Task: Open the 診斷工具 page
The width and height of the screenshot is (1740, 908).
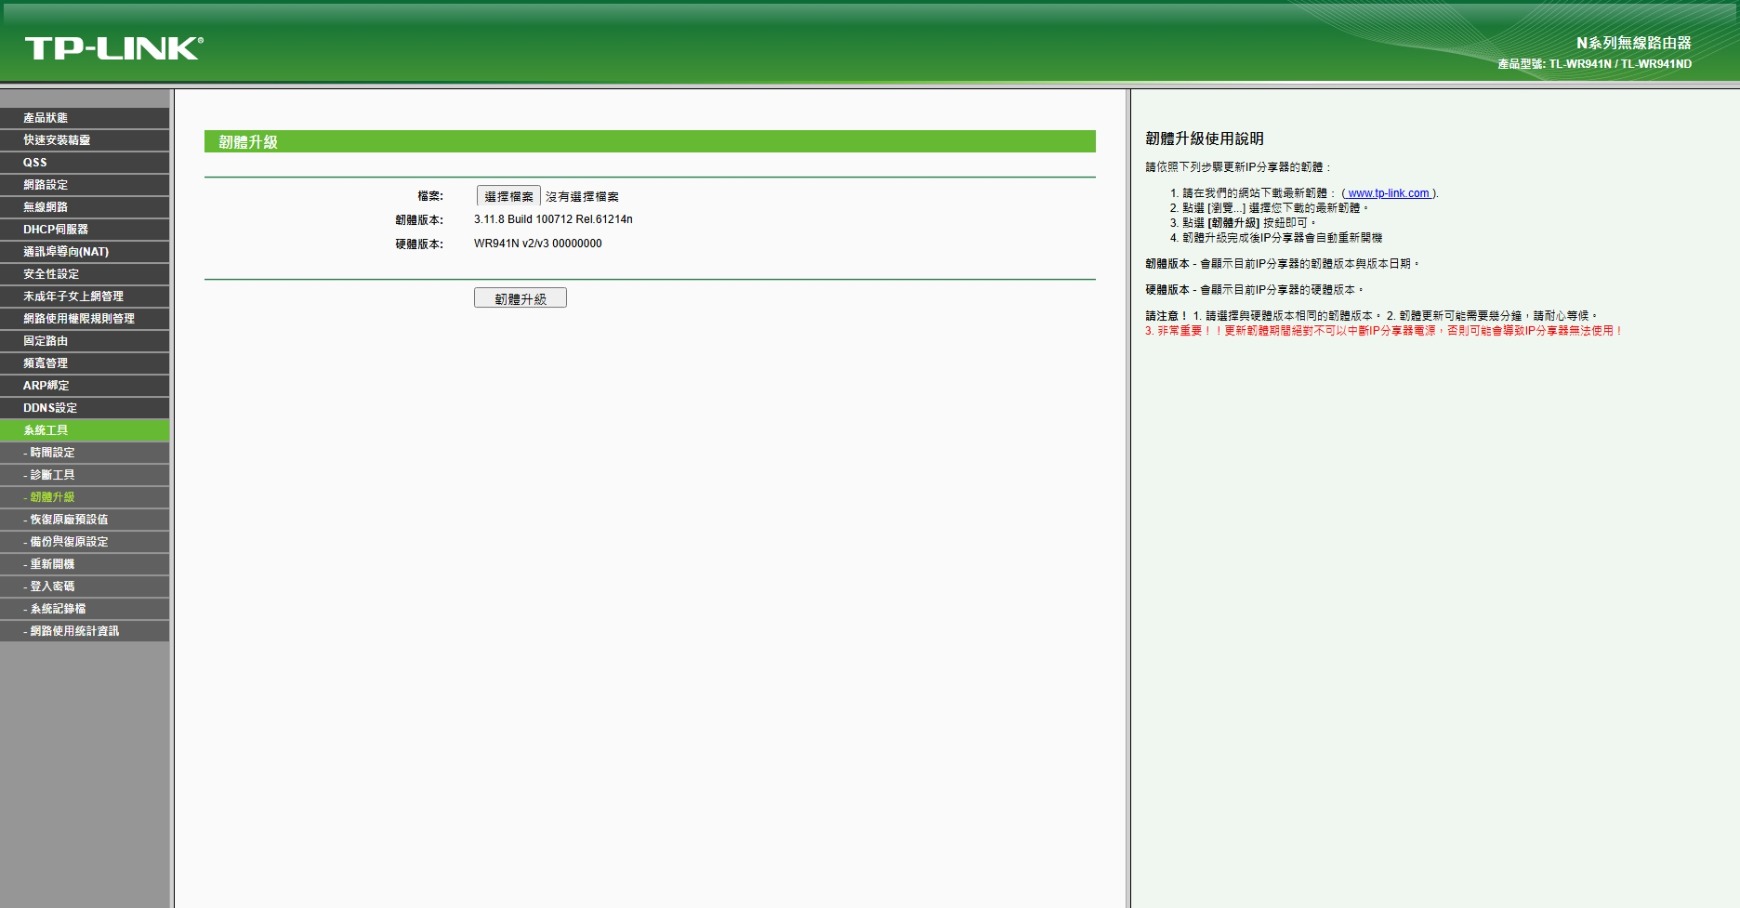Action: [x=50, y=474]
